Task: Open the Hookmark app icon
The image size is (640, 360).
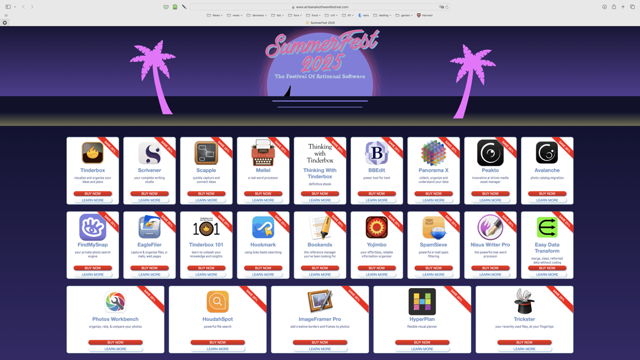Action: (x=263, y=227)
